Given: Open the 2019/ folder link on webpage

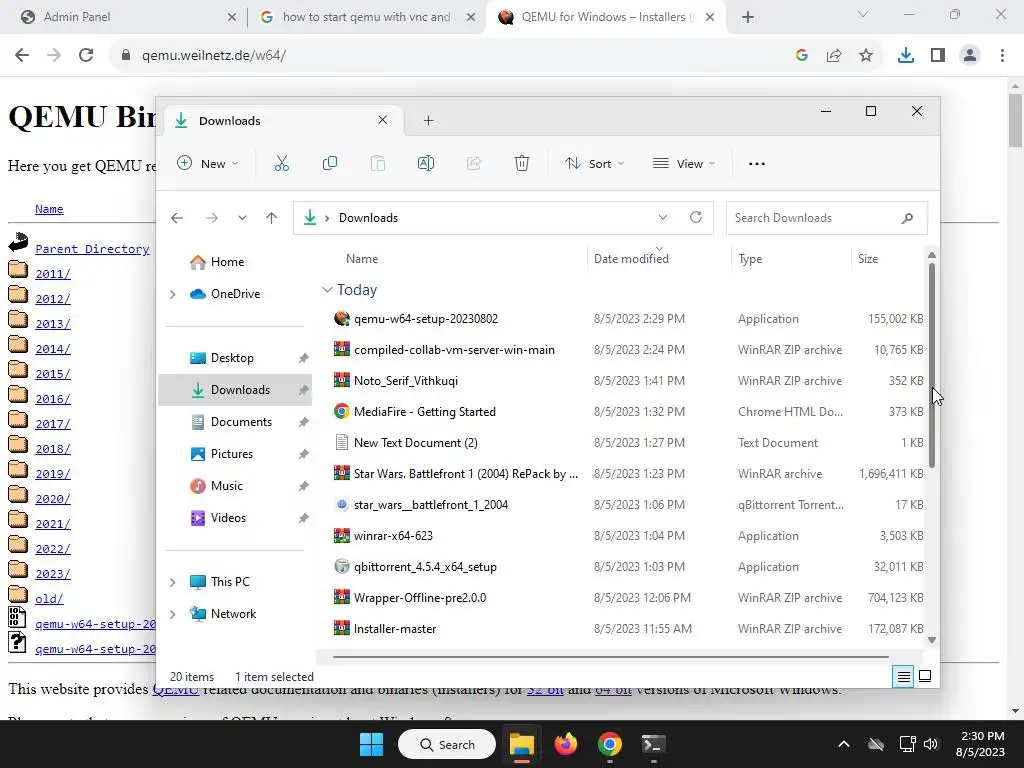Looking at the screenshot, I should (x=53, y=474).
